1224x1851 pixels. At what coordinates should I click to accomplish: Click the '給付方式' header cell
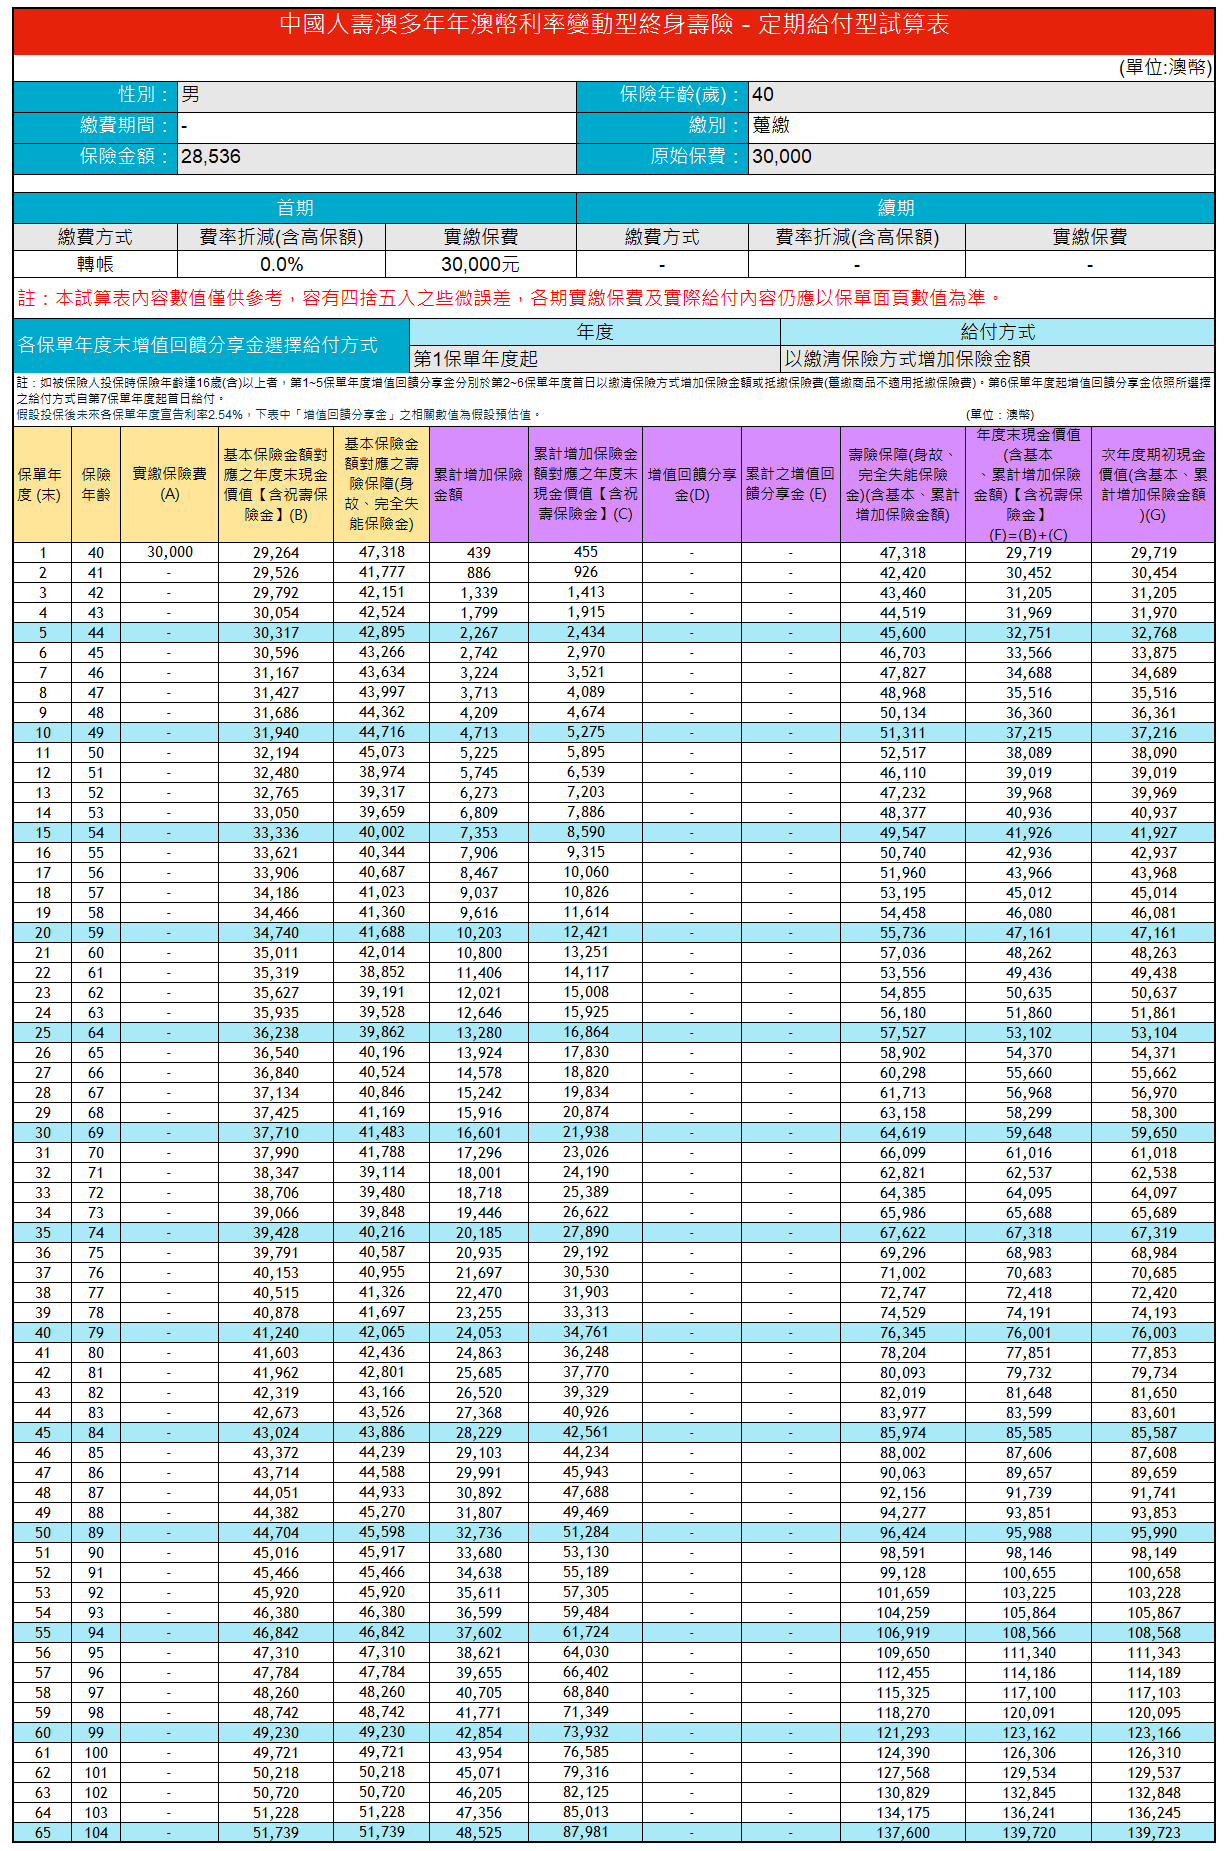point(998,332)
